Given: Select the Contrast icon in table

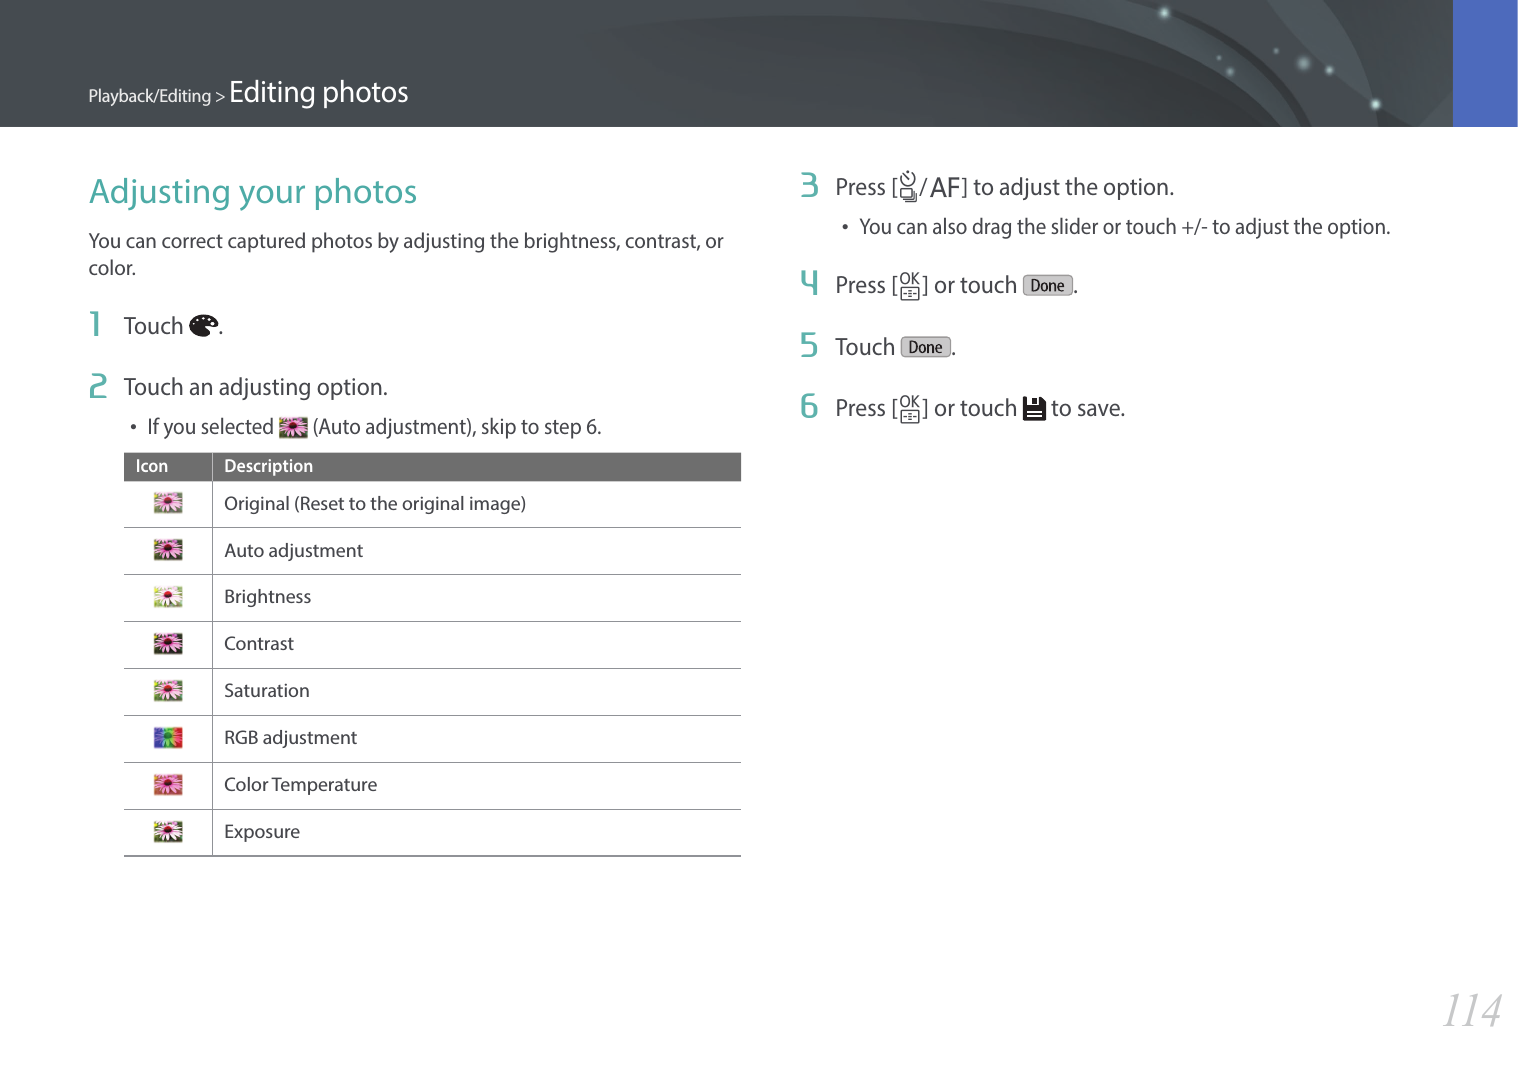Looking at the screenshot, I should coord(168,643).
